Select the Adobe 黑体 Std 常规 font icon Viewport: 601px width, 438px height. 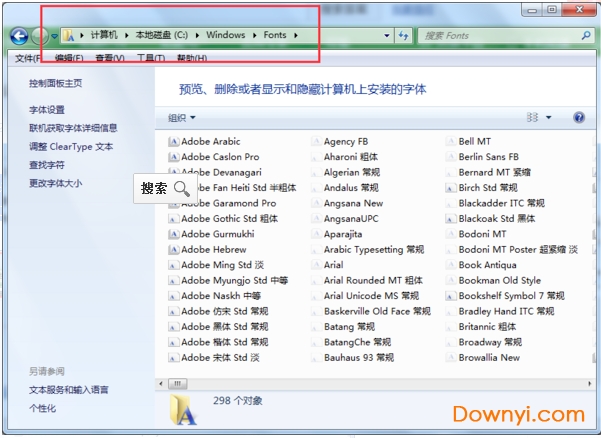(174, 327)
